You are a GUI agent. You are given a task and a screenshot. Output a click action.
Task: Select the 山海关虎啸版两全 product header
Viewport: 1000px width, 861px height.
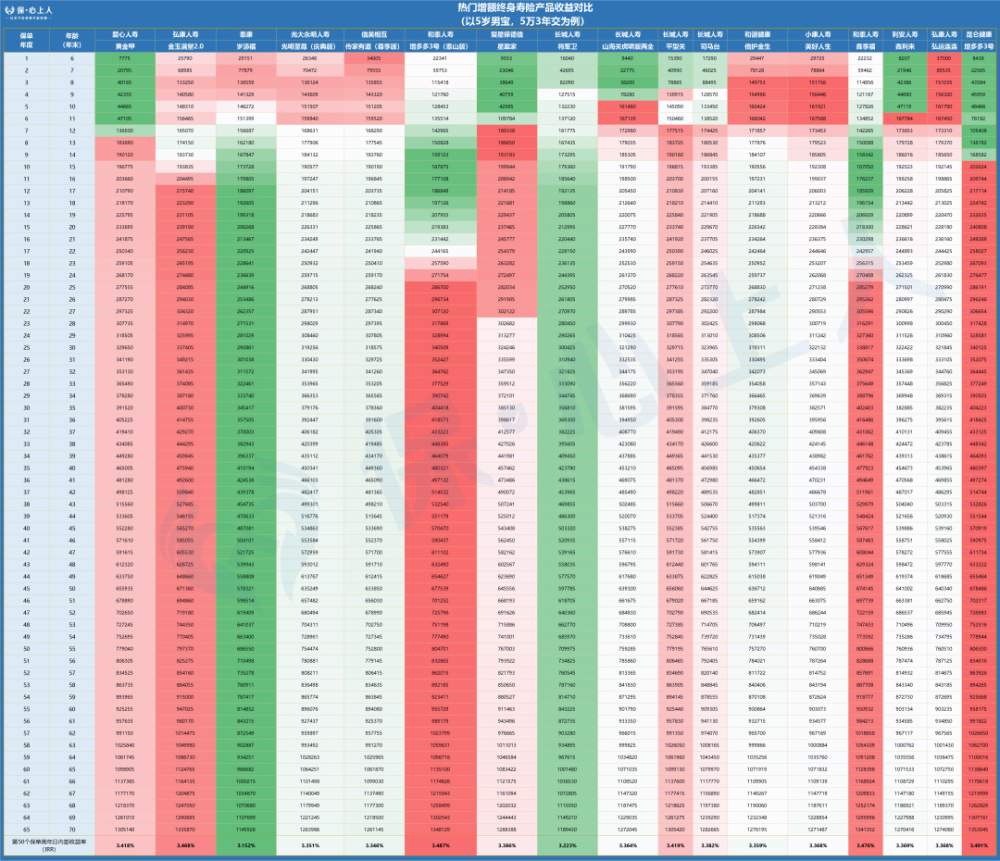tap(628, 47)
